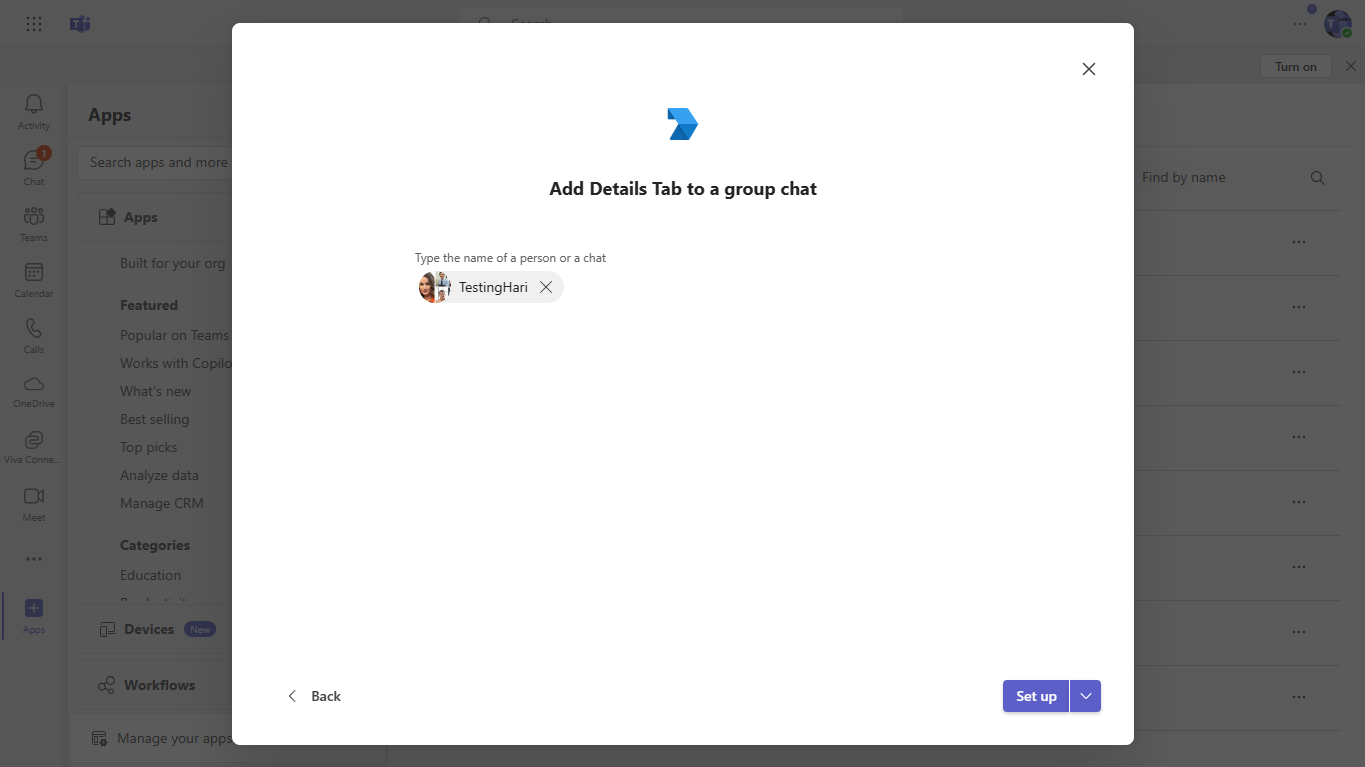Click the Devices icon

(107, 629)
